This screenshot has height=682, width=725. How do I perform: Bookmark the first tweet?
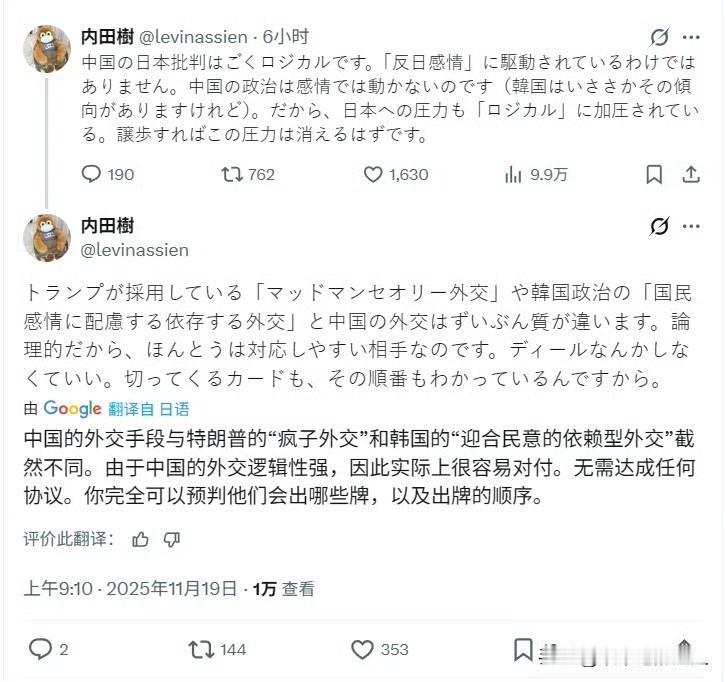click(654, 174)
